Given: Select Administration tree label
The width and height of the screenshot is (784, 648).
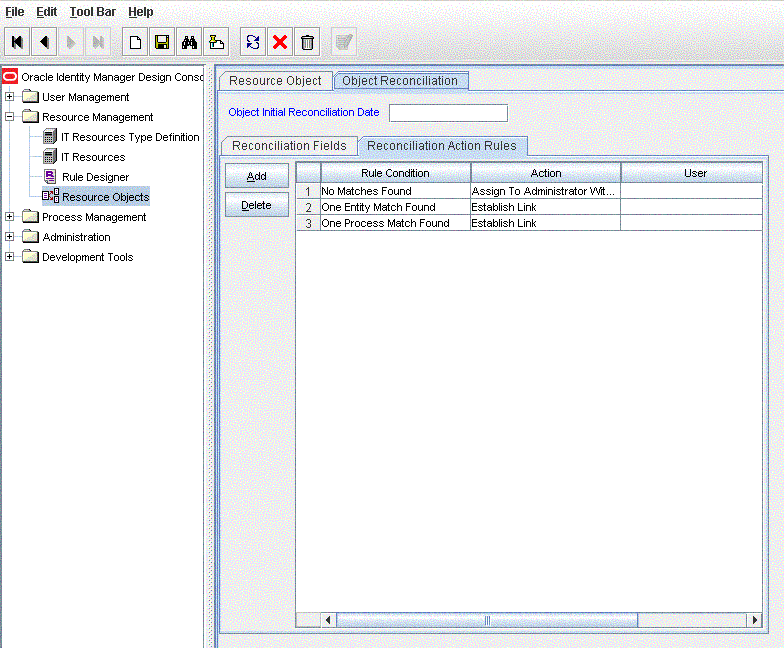Looking at the screenshot, I should (x=76, y=237).
